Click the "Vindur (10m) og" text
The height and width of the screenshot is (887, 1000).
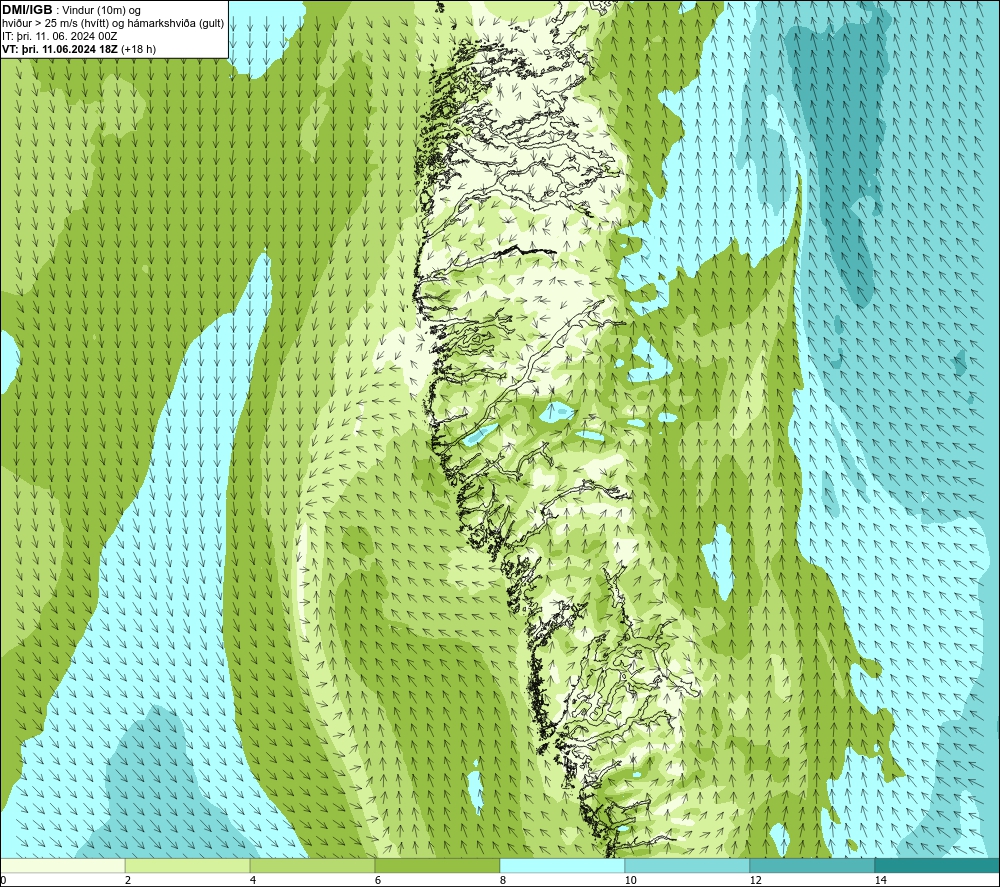point(103,11)
